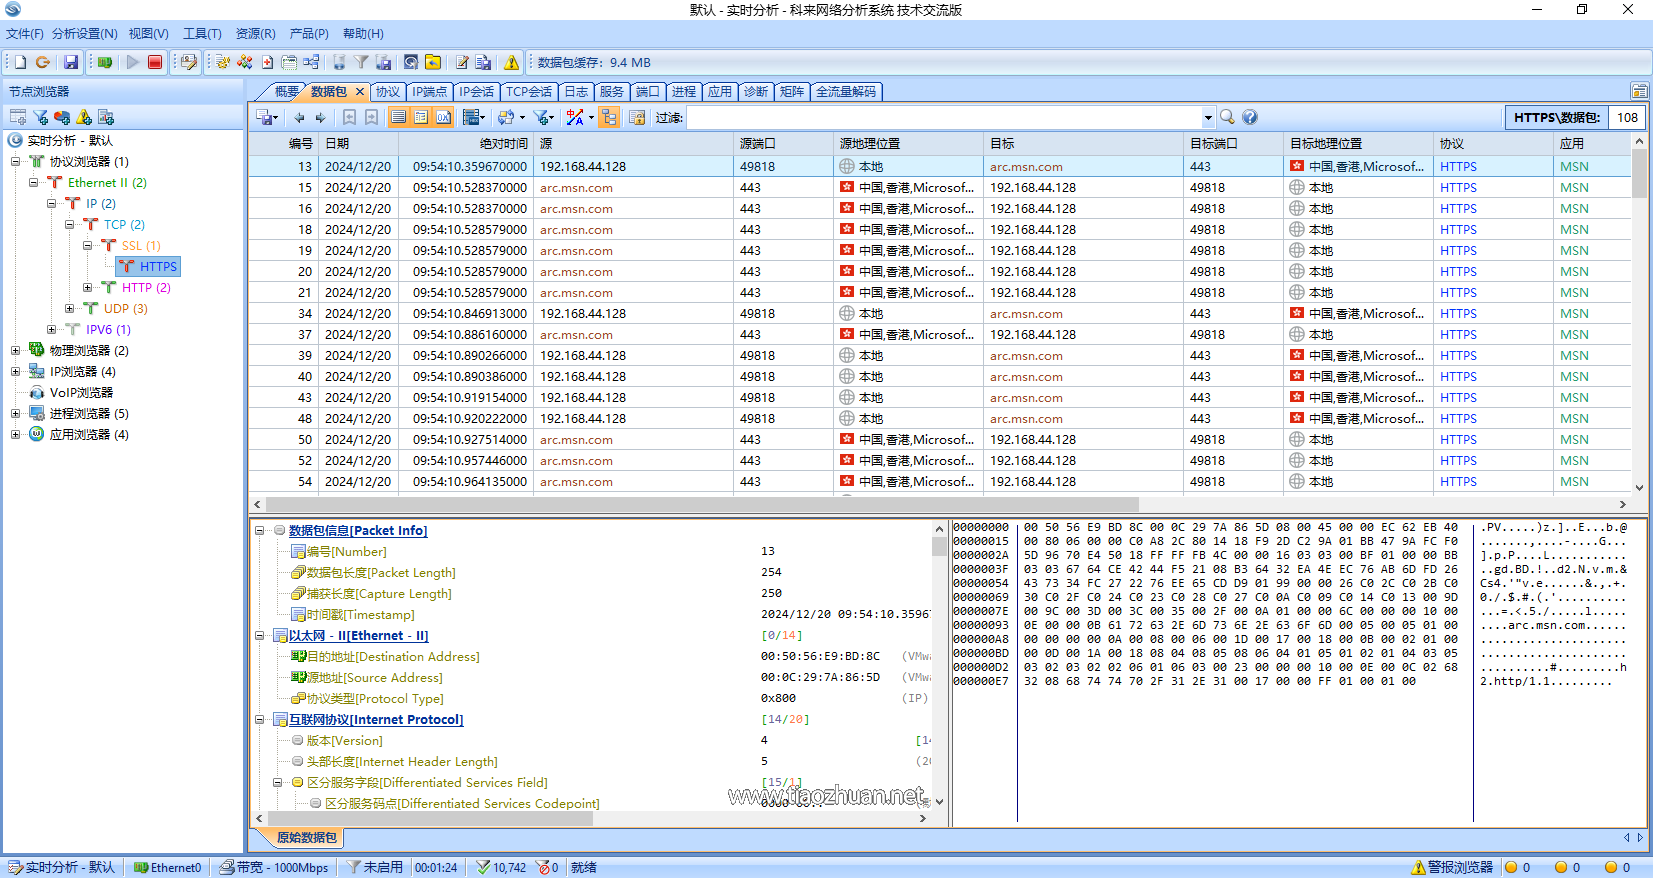The height and width of the screenshot is (878, 1653).
Task: Collapse the Ethernet II tree node
Action: pos(33,182)
